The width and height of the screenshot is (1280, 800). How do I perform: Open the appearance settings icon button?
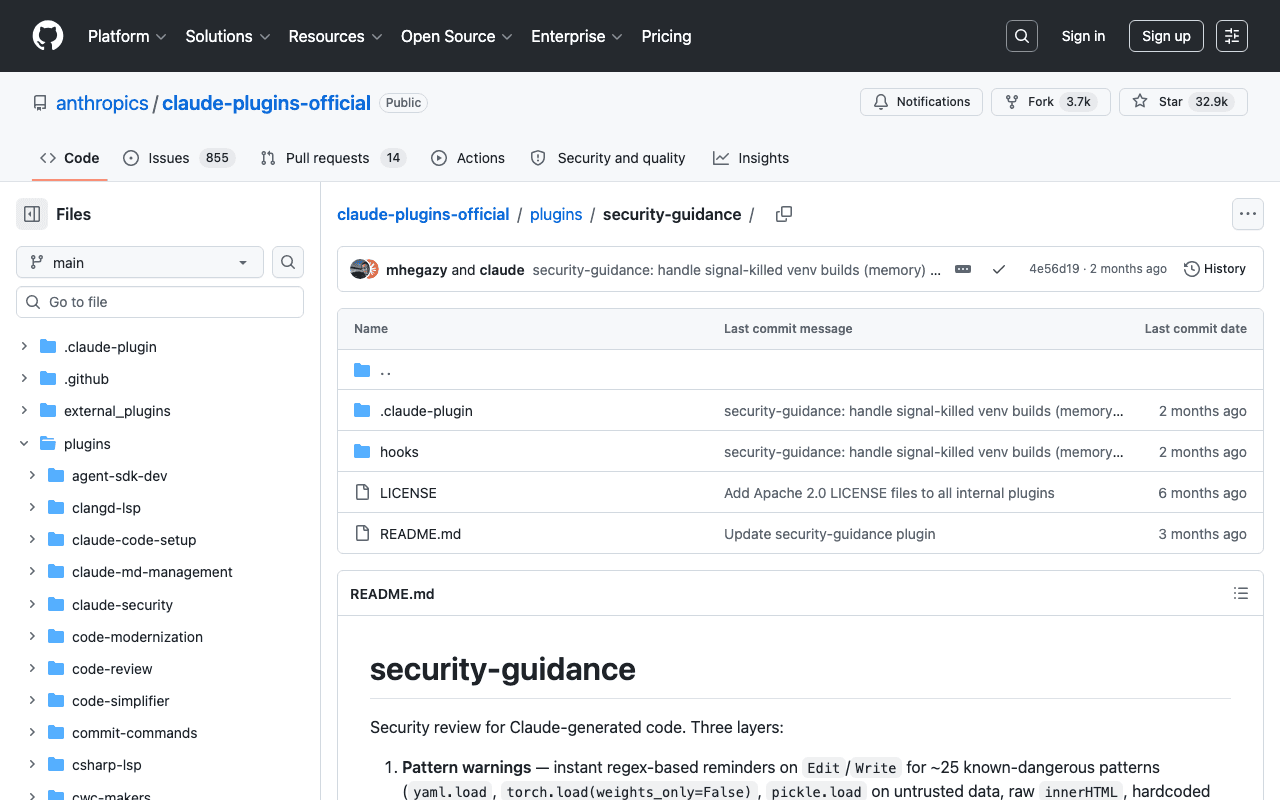[x=1232, y=36]
